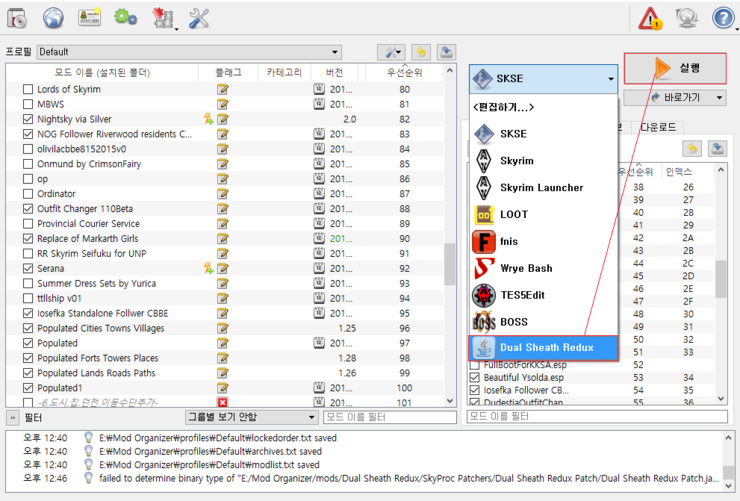Sort mods by 버전 version column
Image resolution: width=740 pixels, height=501 pixels.
coord(334,72)
